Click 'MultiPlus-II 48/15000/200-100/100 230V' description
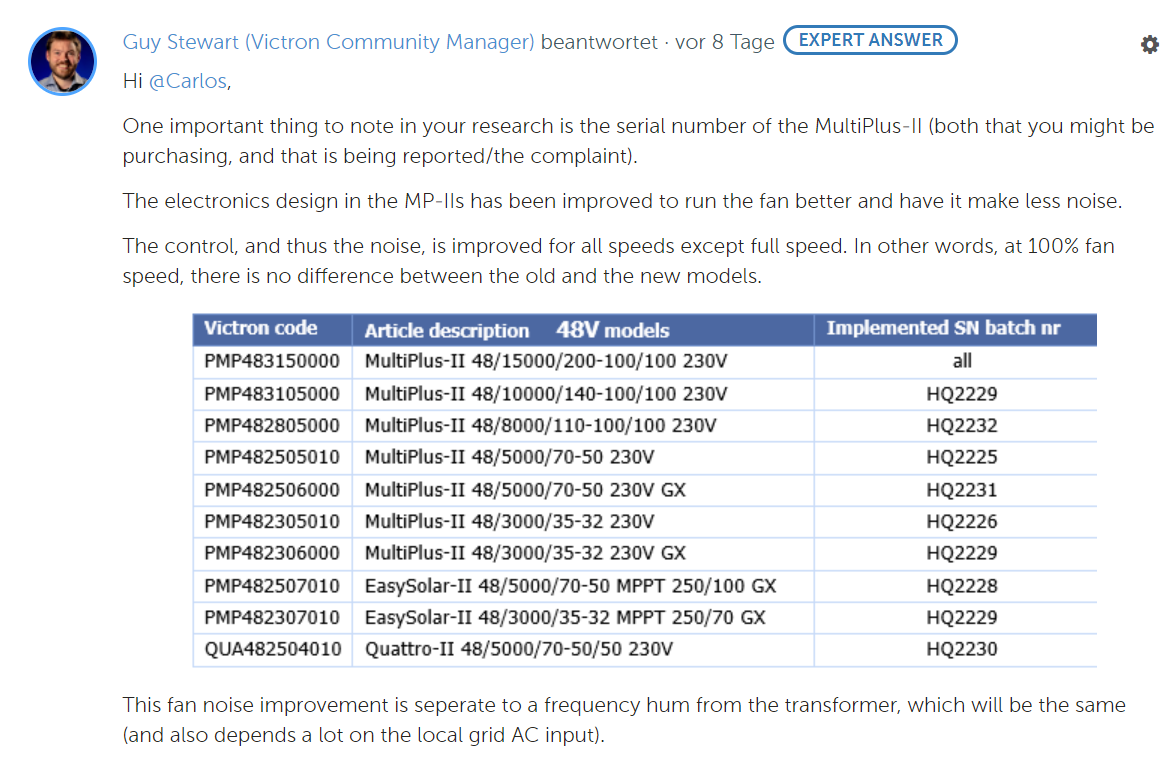1166x779 pixels. [x=546, y=361]
